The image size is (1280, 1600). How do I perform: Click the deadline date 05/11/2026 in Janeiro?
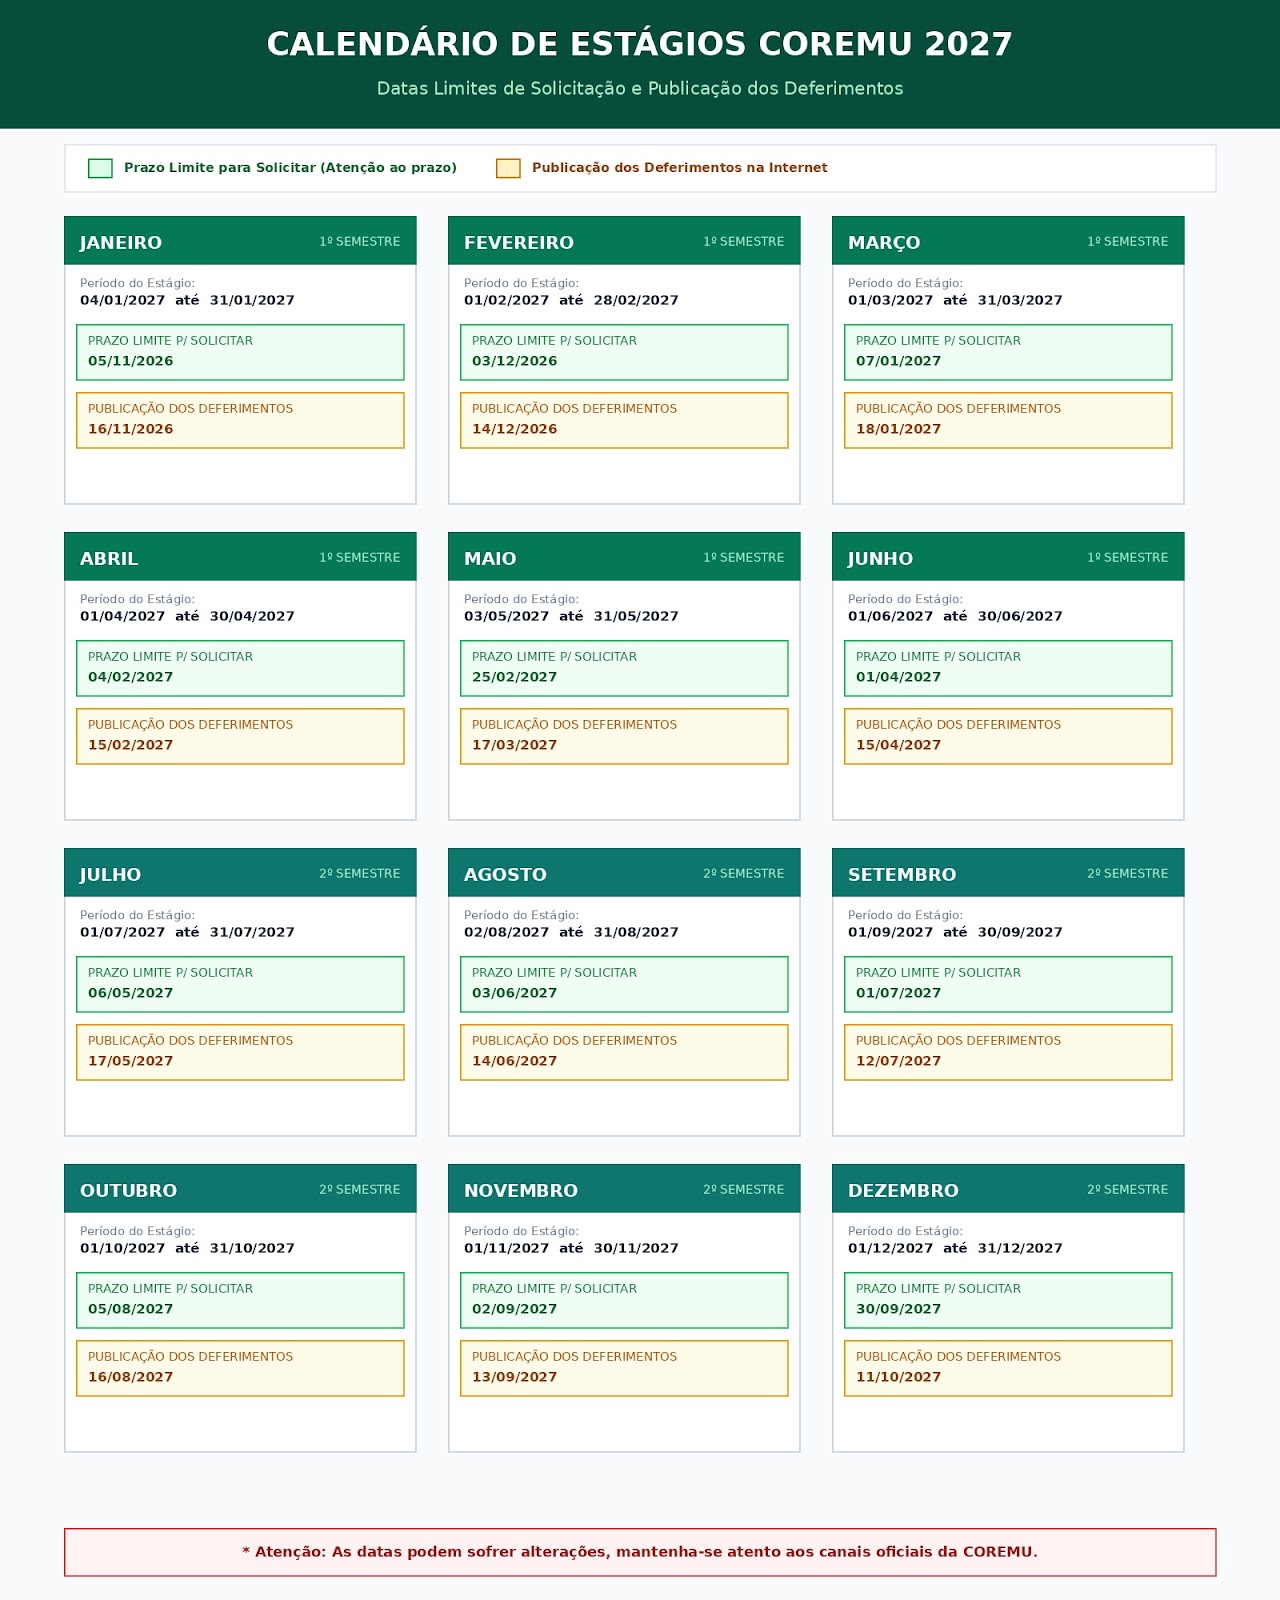pyautogui.click(x=130, y=361)
